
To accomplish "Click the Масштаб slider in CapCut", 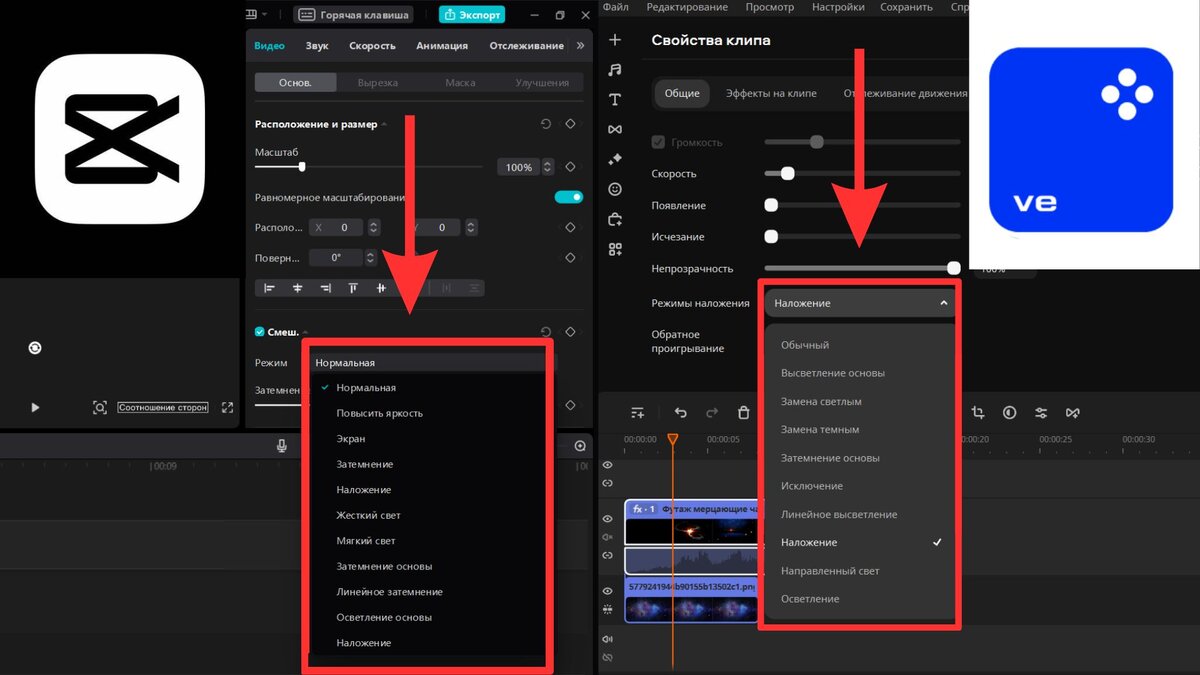I will click(x=369, y=167).
